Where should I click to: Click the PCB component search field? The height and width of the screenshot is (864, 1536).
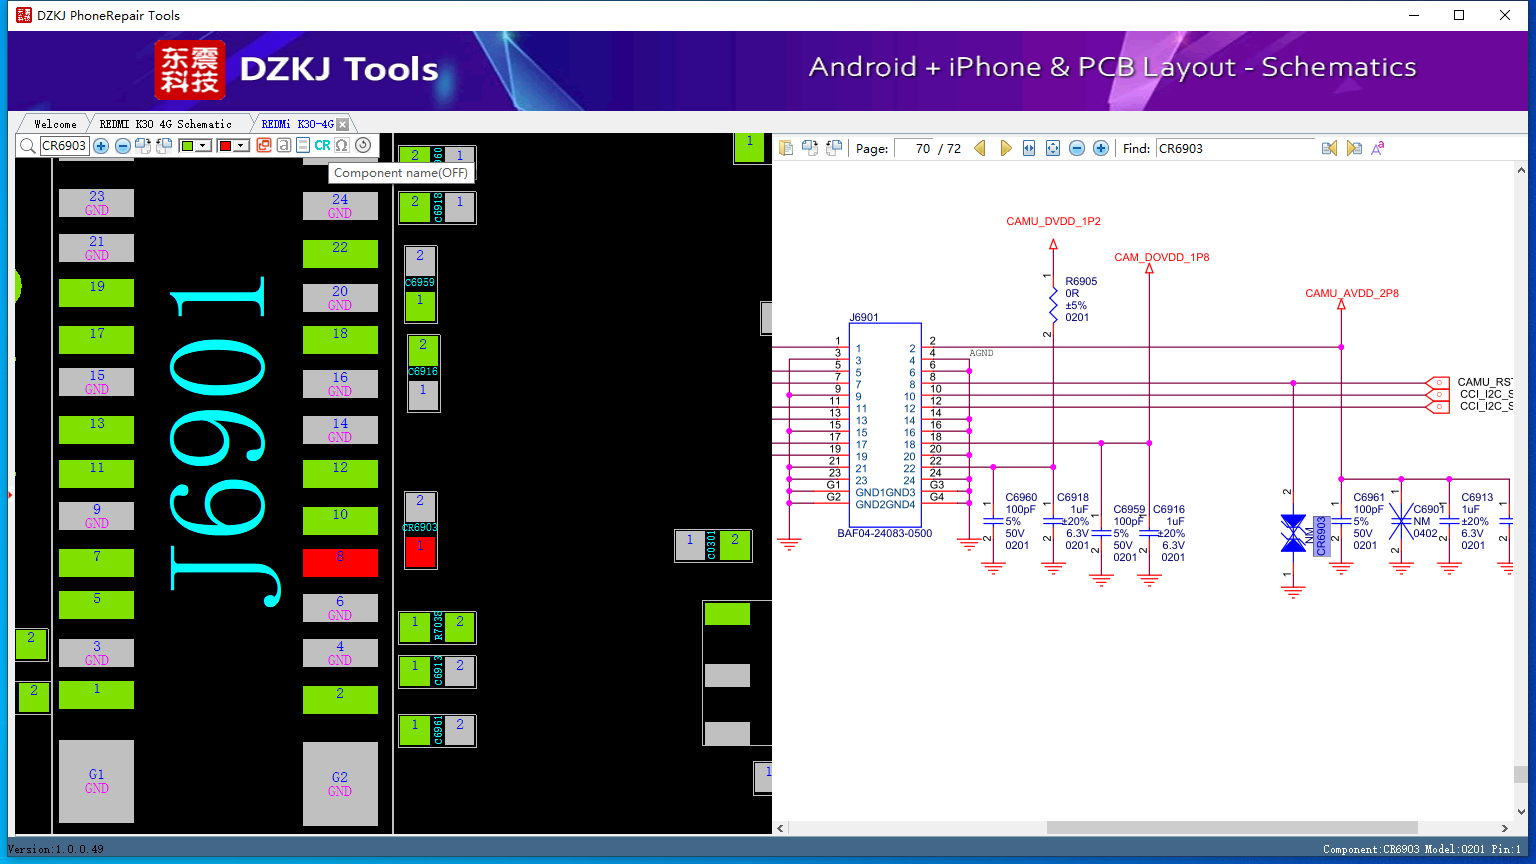[x=64, y=146]
